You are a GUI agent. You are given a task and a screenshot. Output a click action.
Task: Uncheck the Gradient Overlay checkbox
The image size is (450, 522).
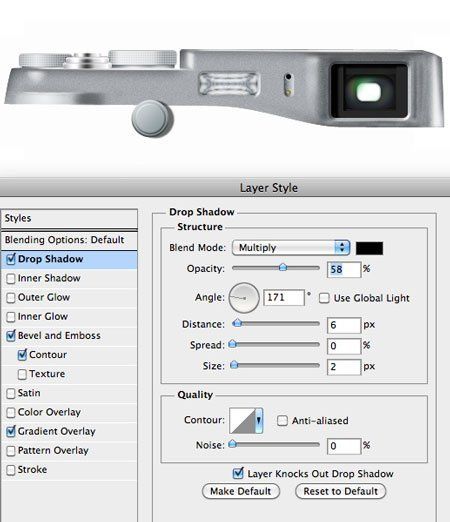pos(11,432)
